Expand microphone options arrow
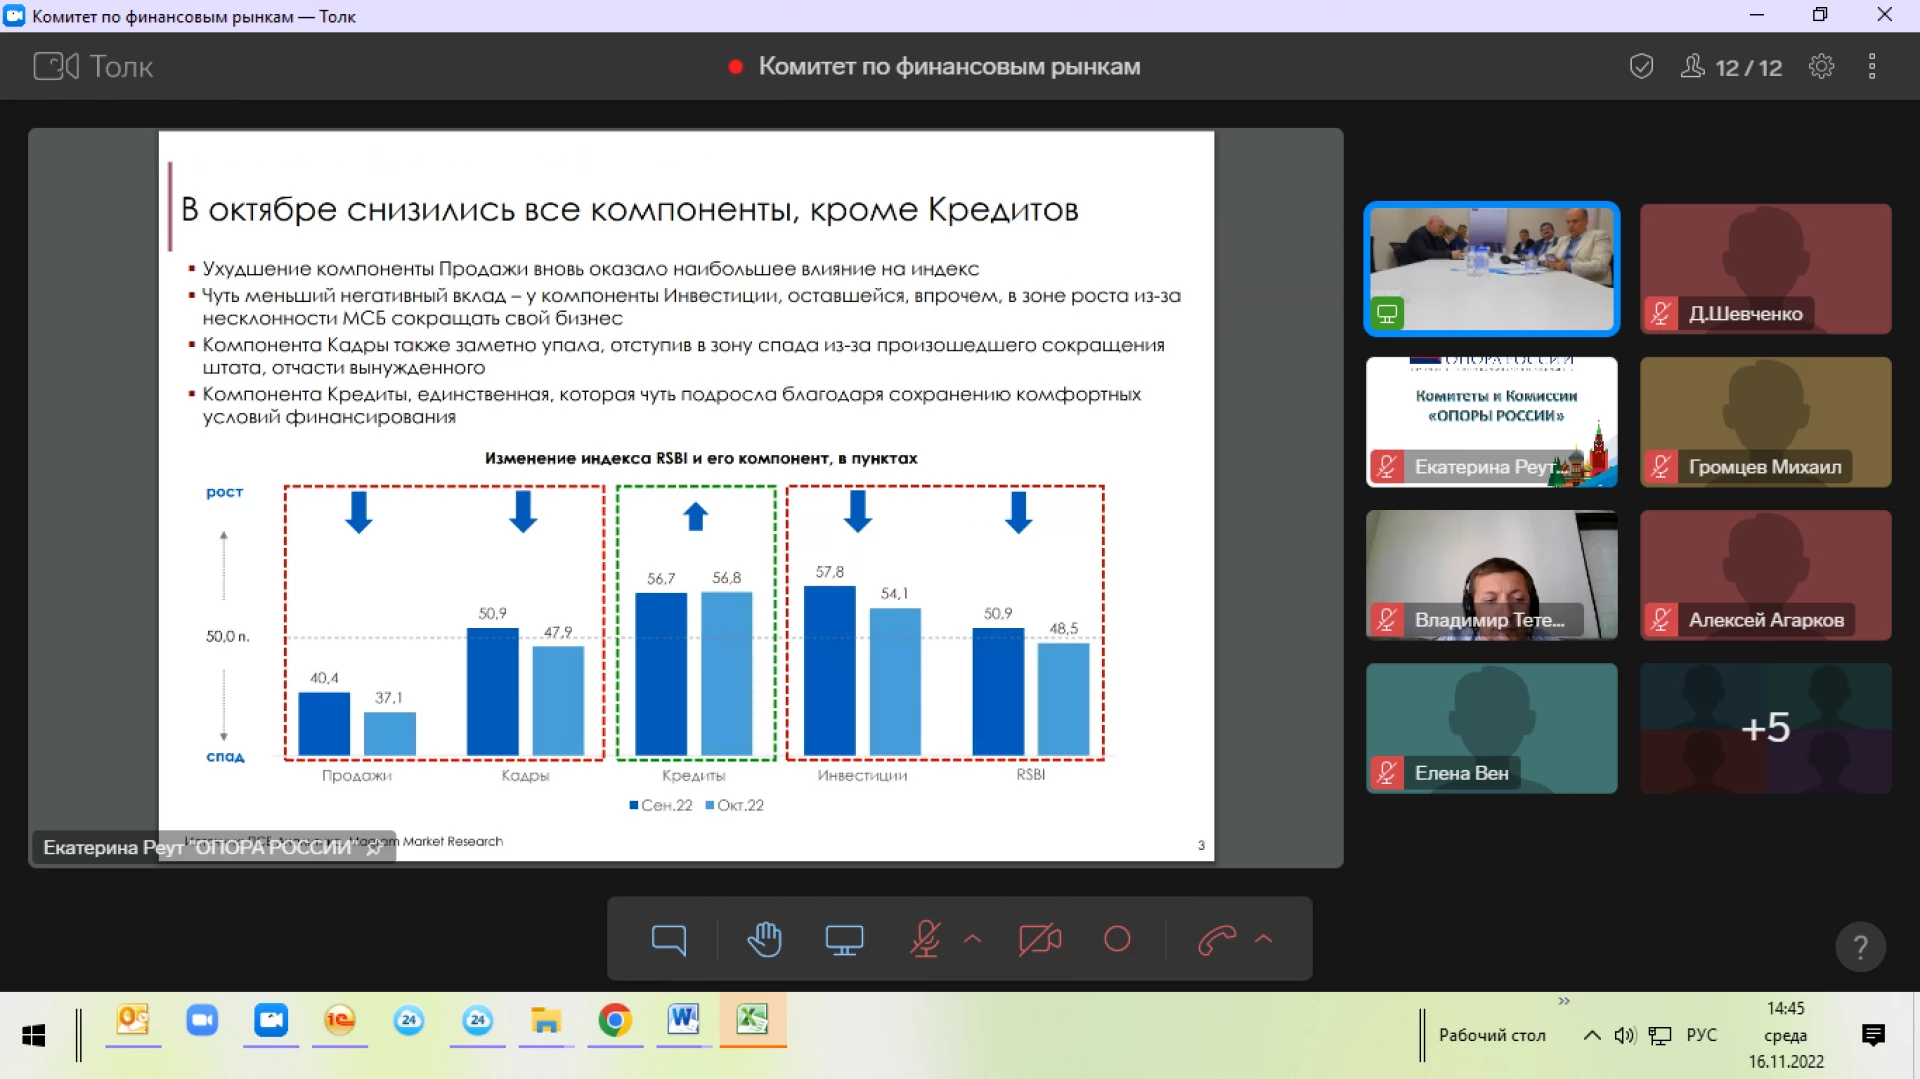Screen dimensions: 1920x1079 [972, 939]
